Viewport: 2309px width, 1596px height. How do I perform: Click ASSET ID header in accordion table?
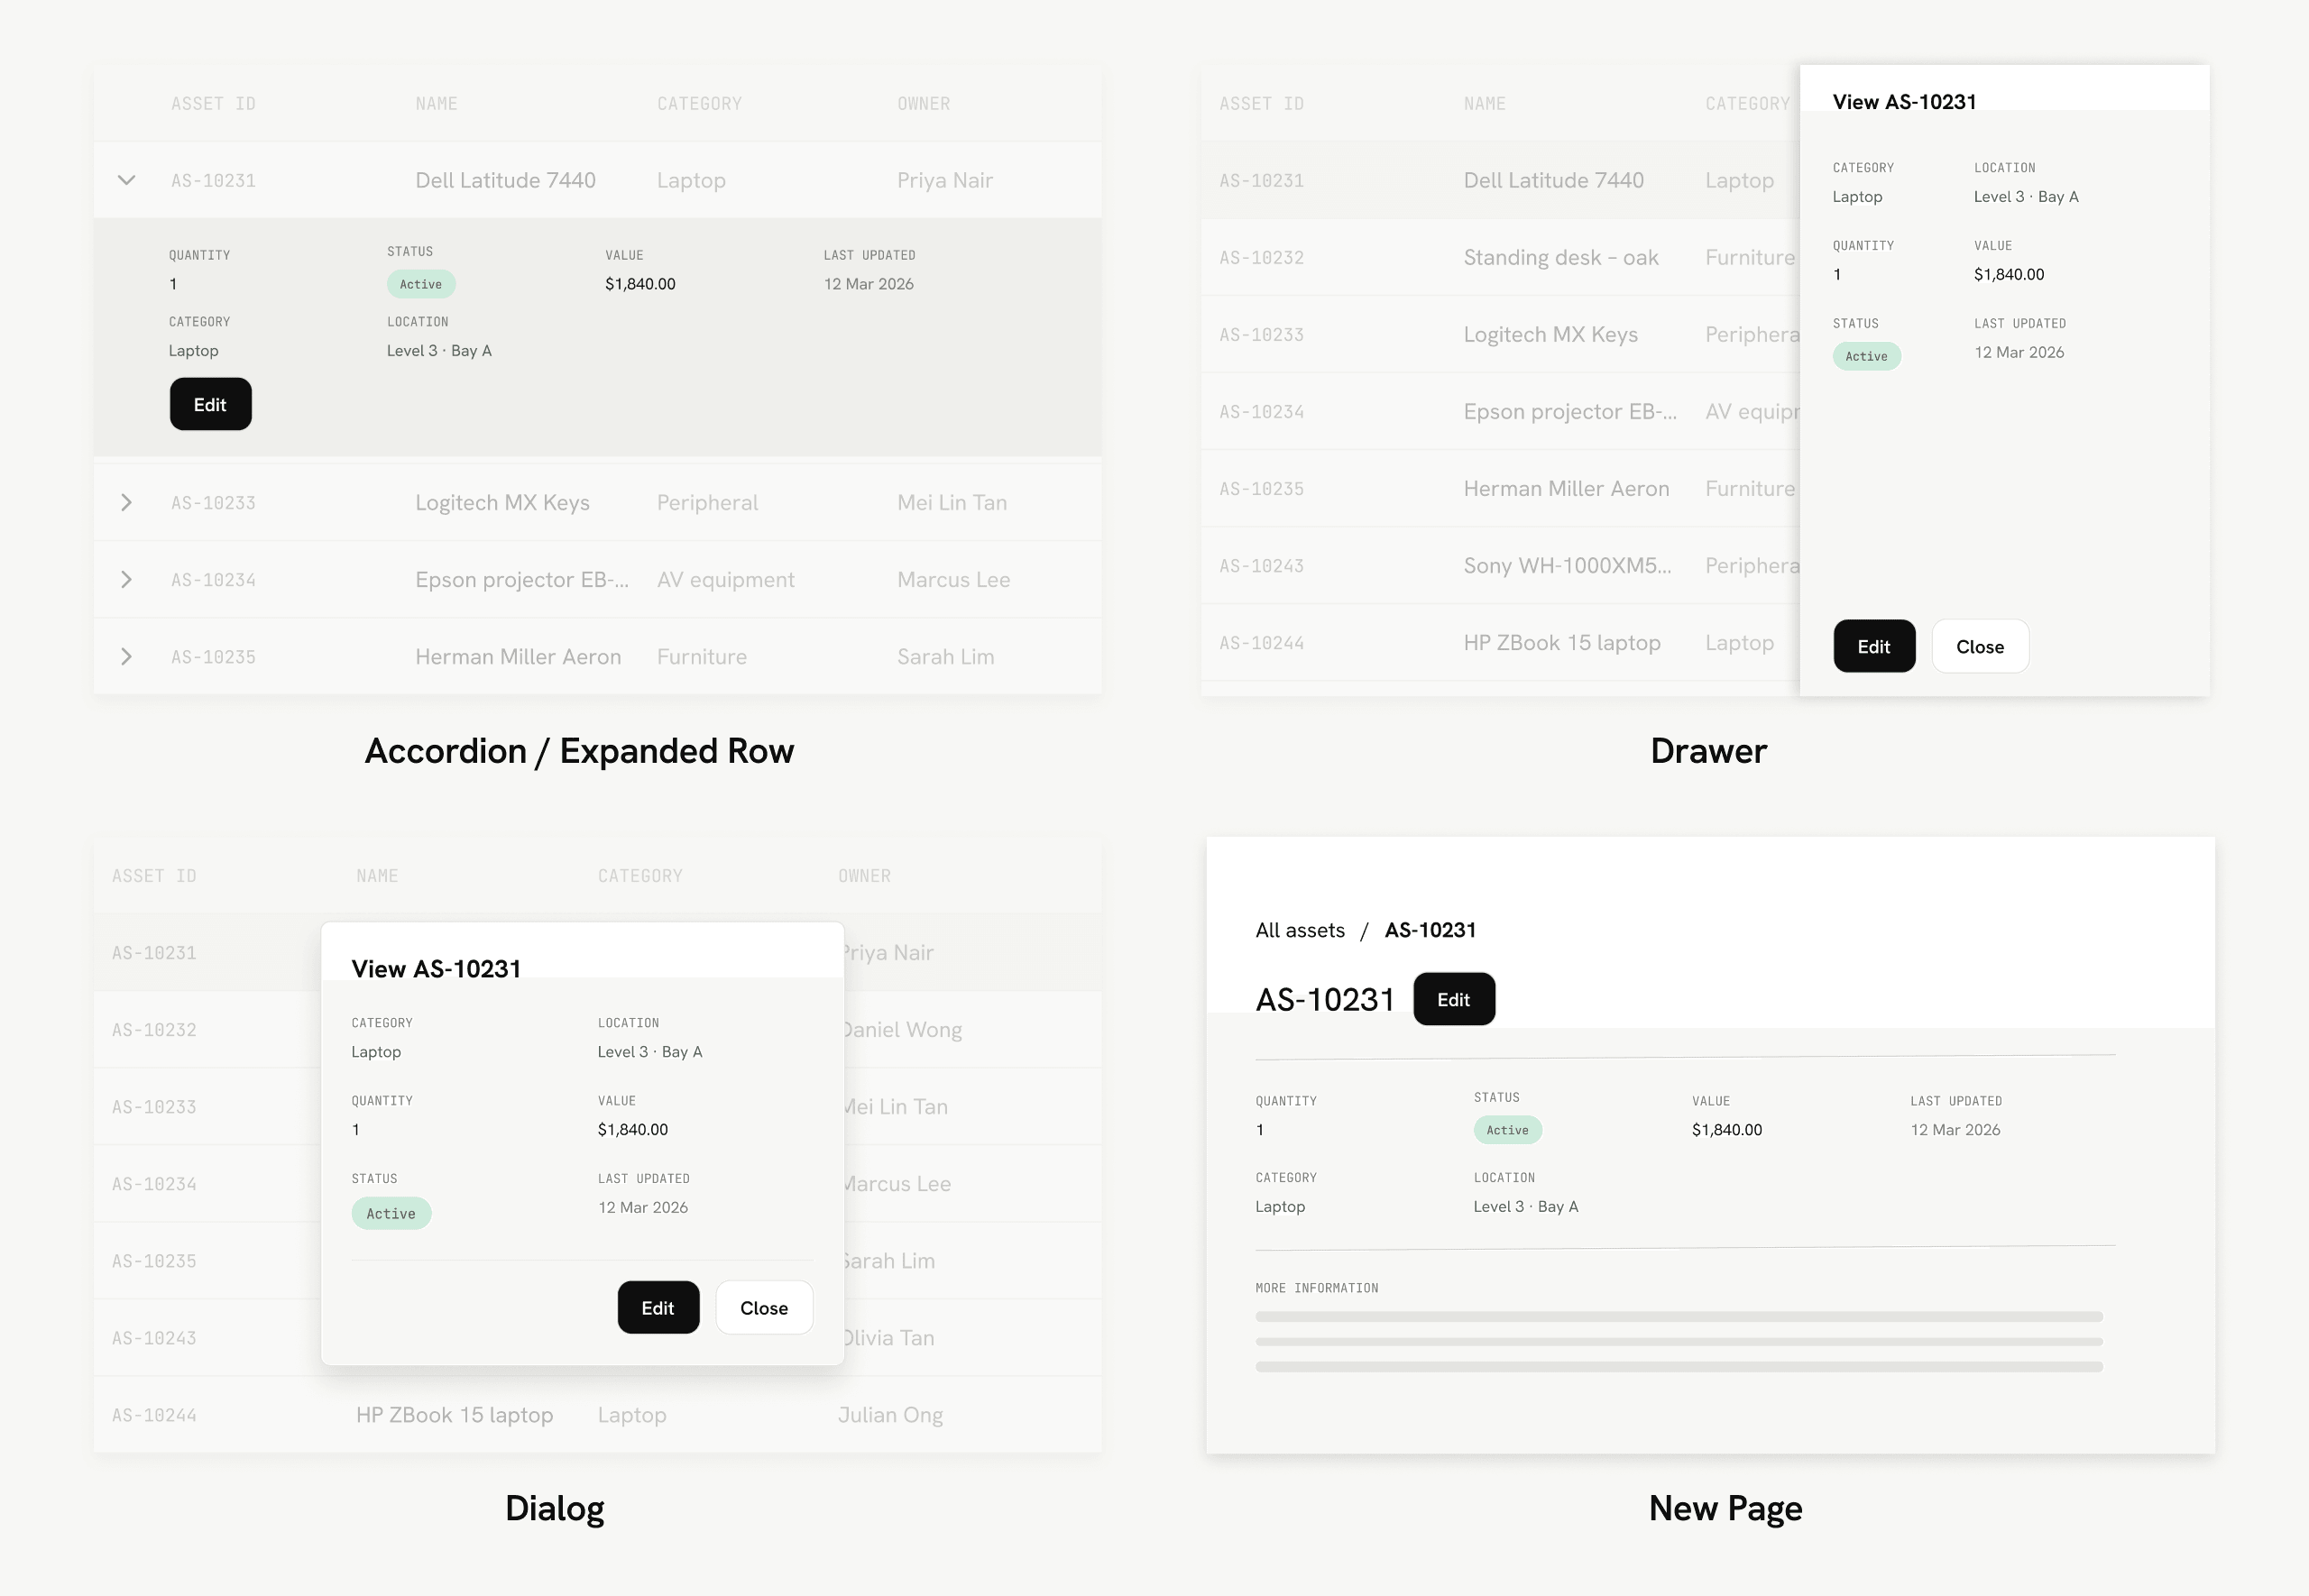click(213, 104)
